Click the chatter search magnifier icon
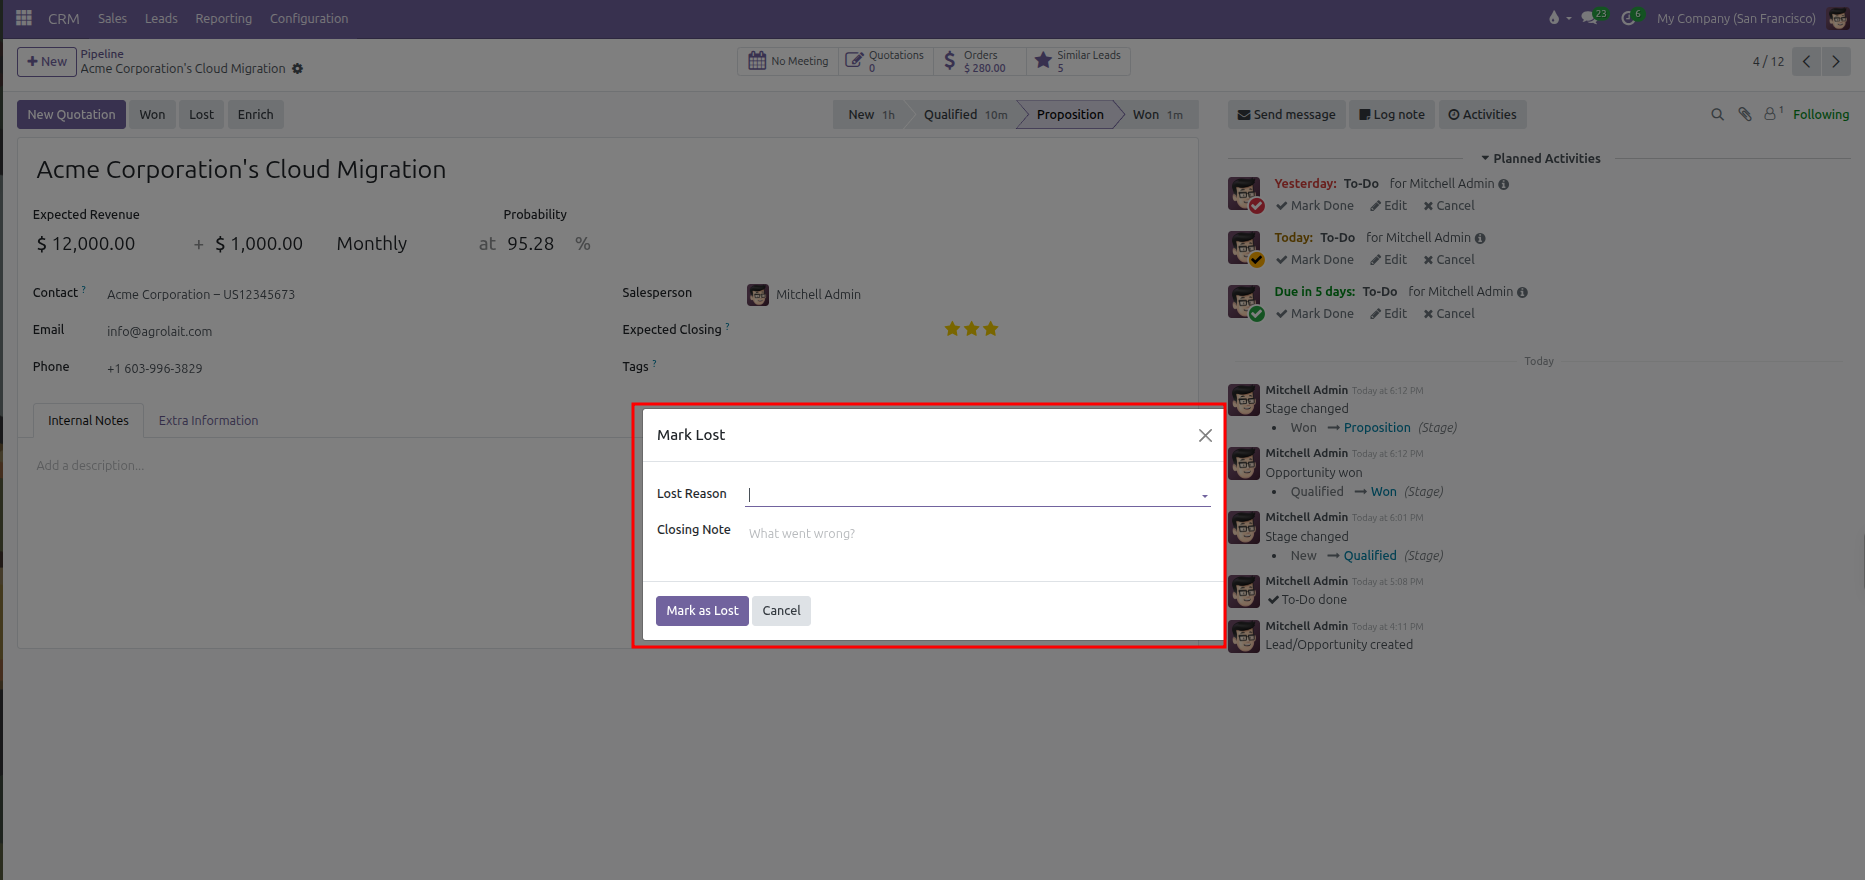Viewport: 1865px width, 880px height. tap(1717, 115)
